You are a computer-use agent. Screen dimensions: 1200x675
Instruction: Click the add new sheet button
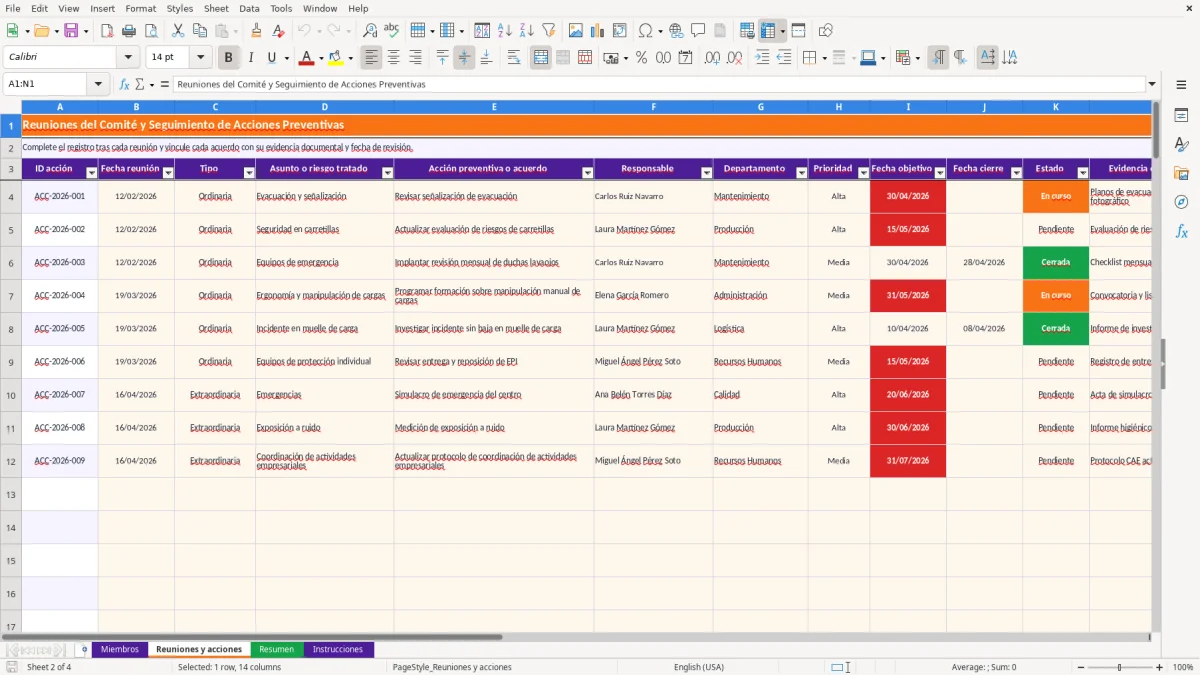(x=84, y=649)
